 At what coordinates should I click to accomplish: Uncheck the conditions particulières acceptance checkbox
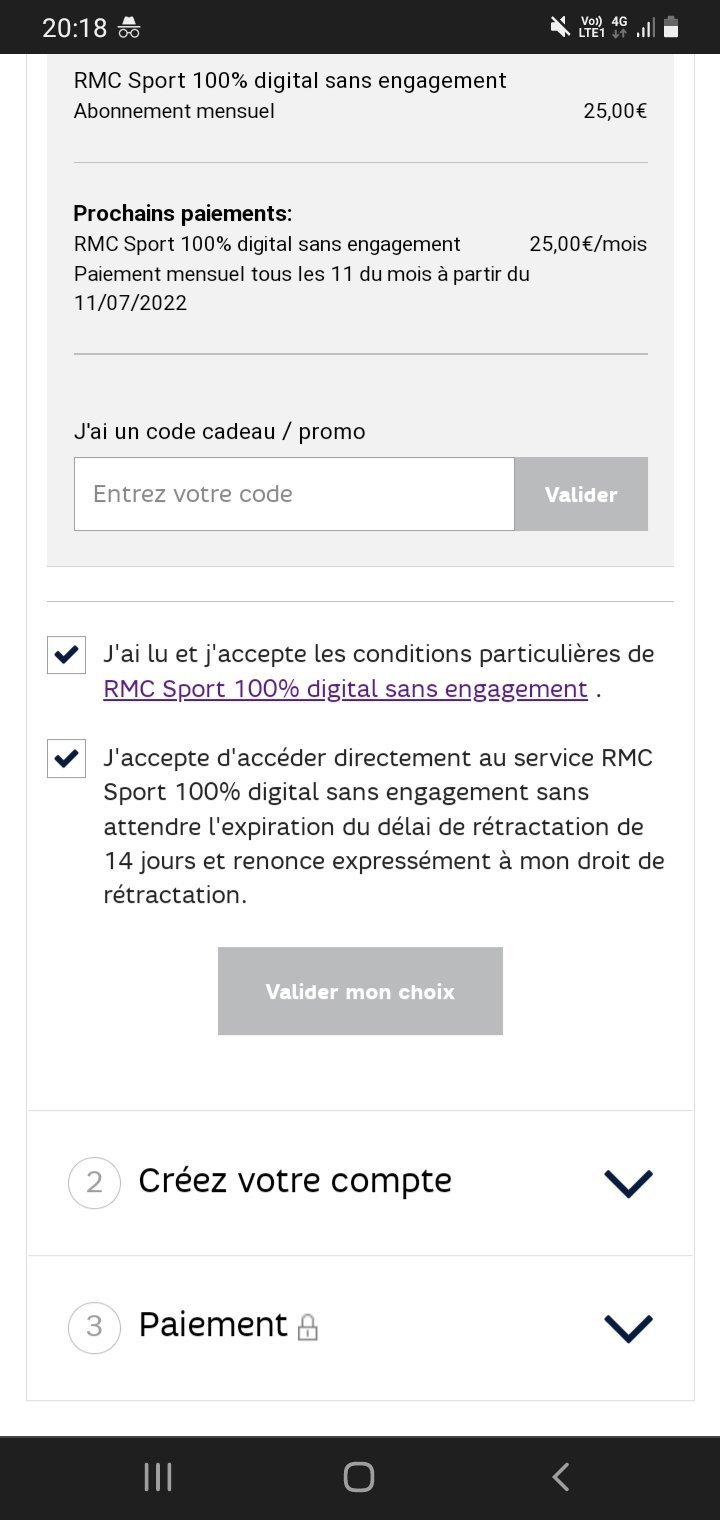click(66, 655)
